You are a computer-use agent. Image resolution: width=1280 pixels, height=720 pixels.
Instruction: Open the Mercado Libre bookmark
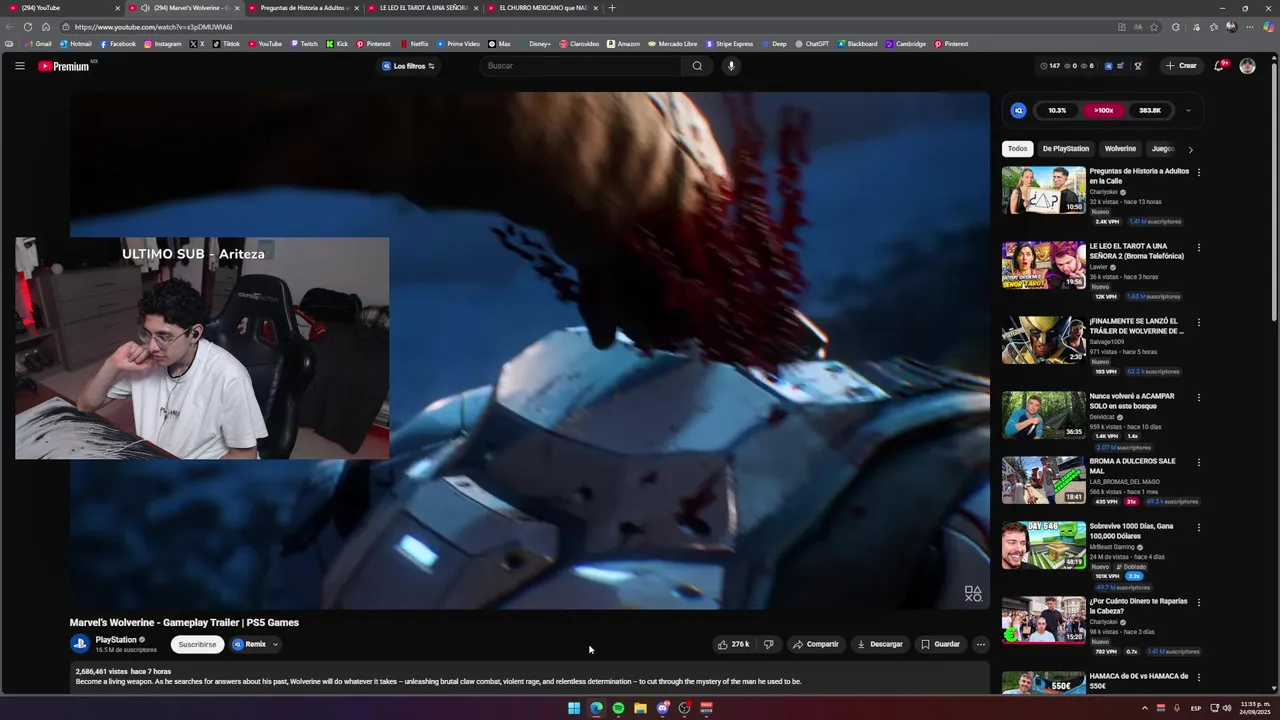pyautogui.click(x=673, y=44)
